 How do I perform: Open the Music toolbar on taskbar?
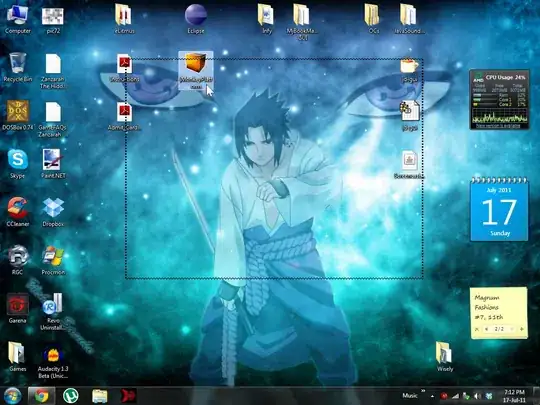tap(410, 396)
